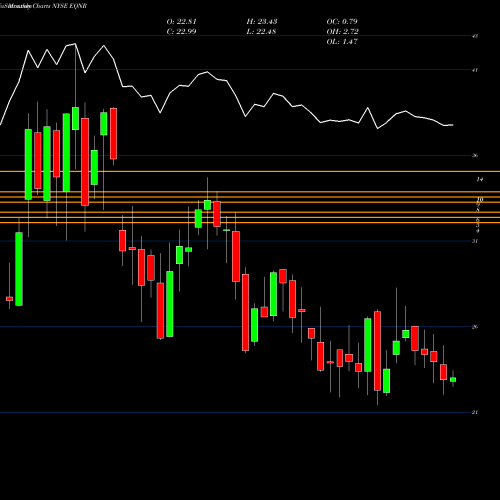Viewport: 500px width, 500px height.
Task: Click the 'C: 22.99' close value
Action: pyautogui.click(x=181, y=32)
